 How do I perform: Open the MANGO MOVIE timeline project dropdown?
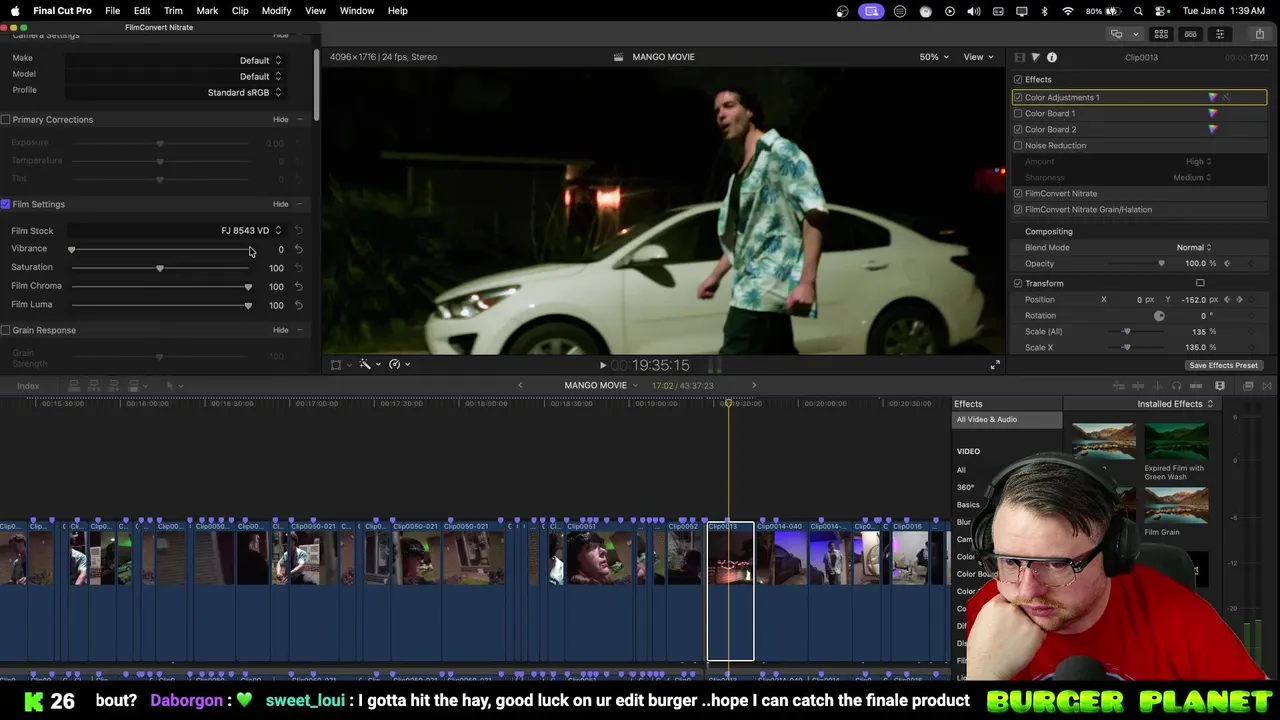(x=600, y=385)
